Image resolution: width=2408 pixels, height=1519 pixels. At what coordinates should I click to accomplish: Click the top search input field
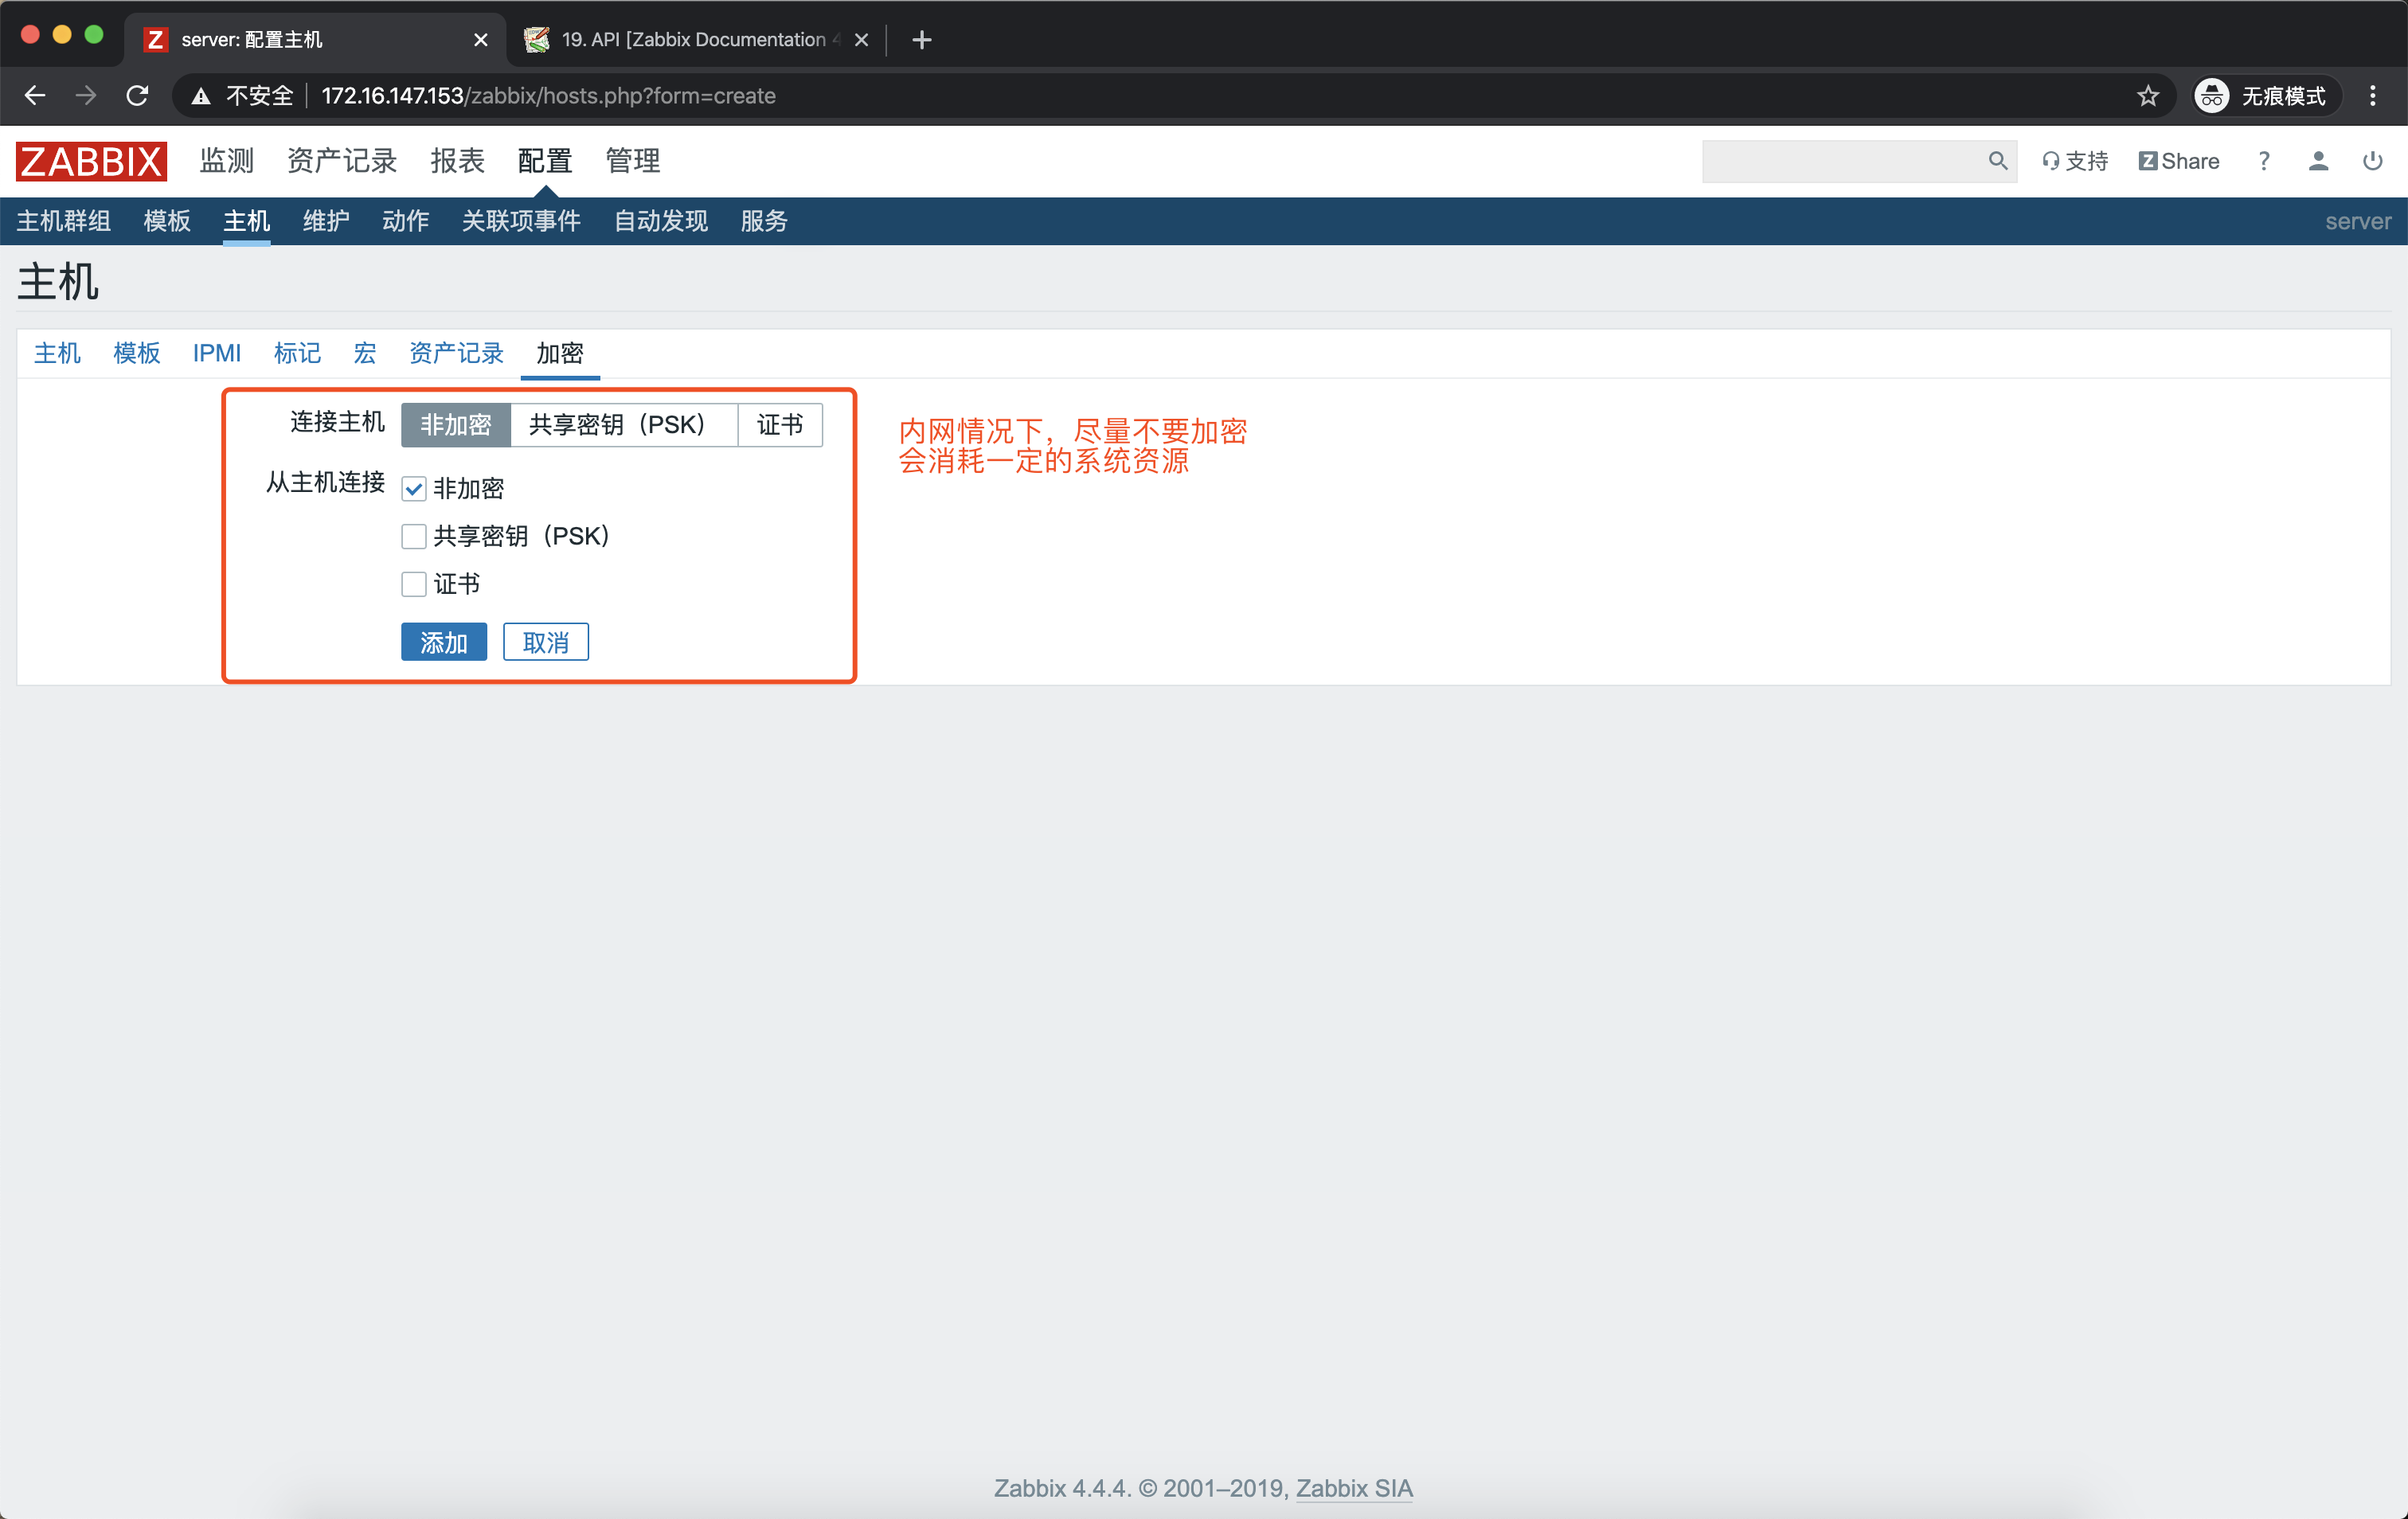[1842, 161]
